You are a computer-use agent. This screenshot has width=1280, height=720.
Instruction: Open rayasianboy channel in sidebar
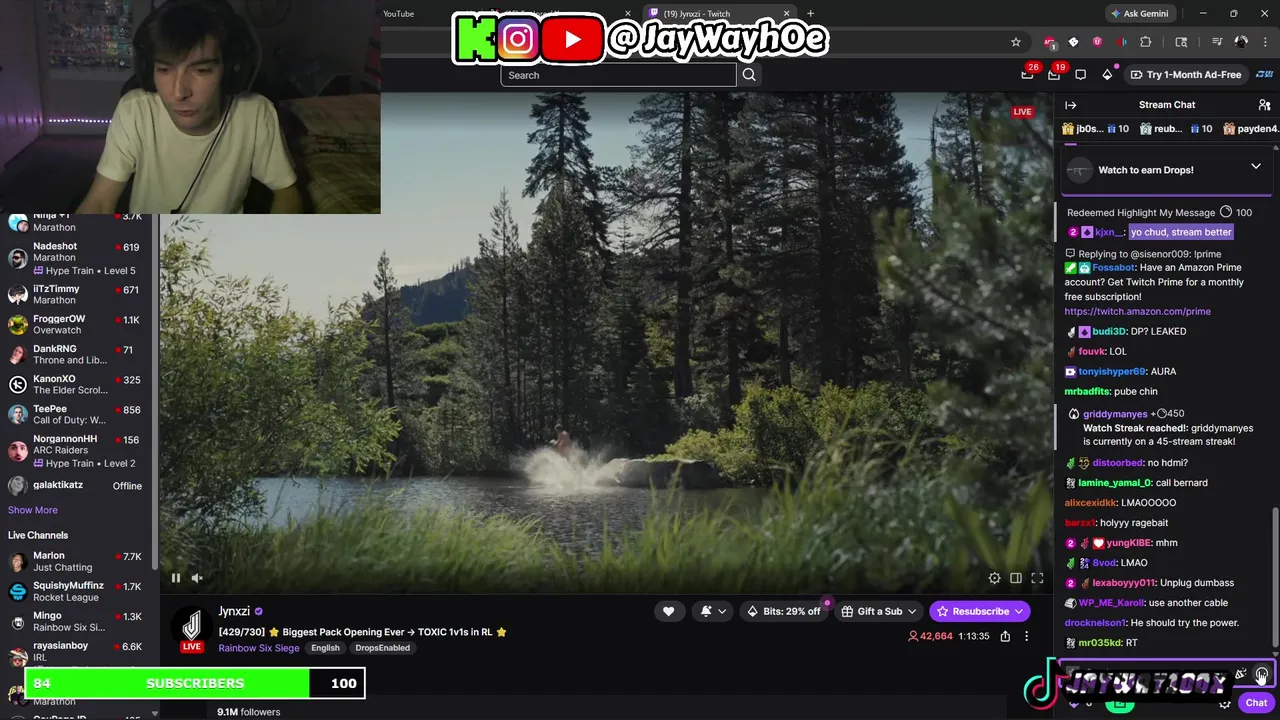pyautogui.click(x=76, y=651)
